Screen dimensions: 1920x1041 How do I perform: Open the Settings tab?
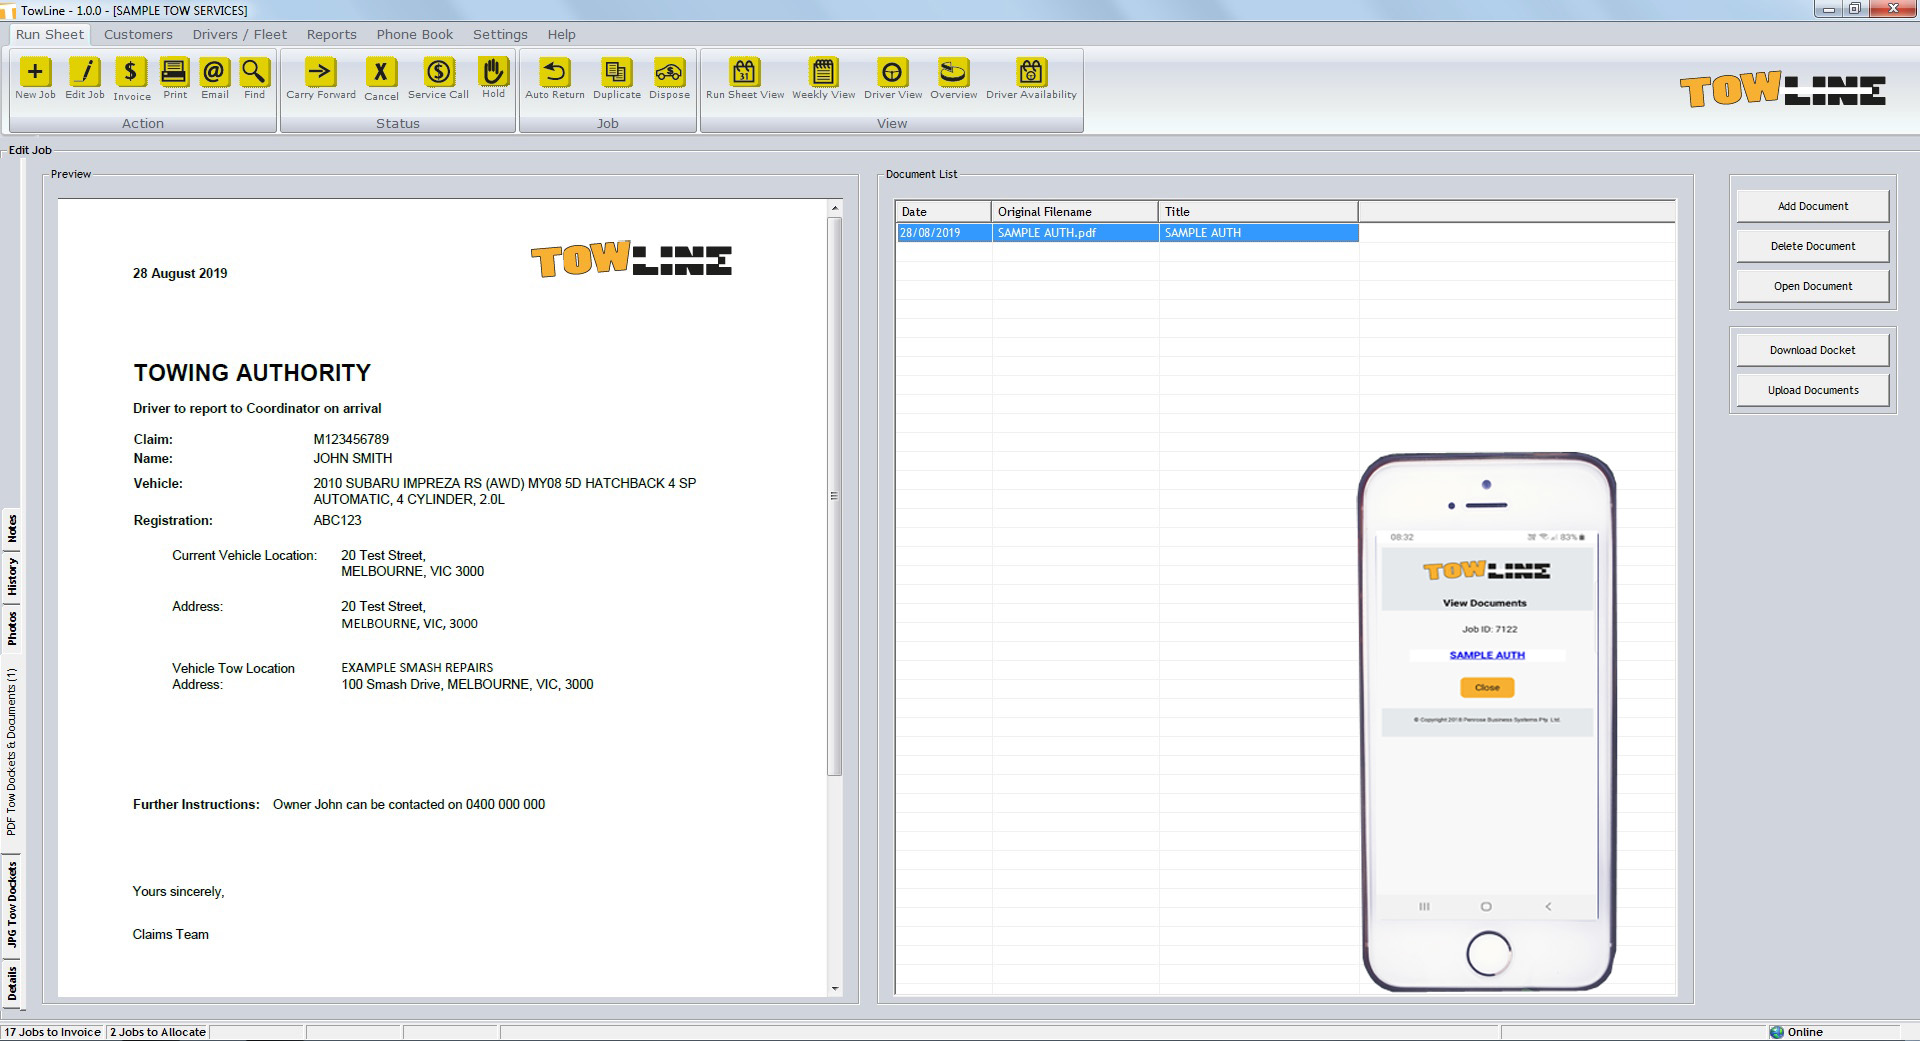[x=500, y=34]
